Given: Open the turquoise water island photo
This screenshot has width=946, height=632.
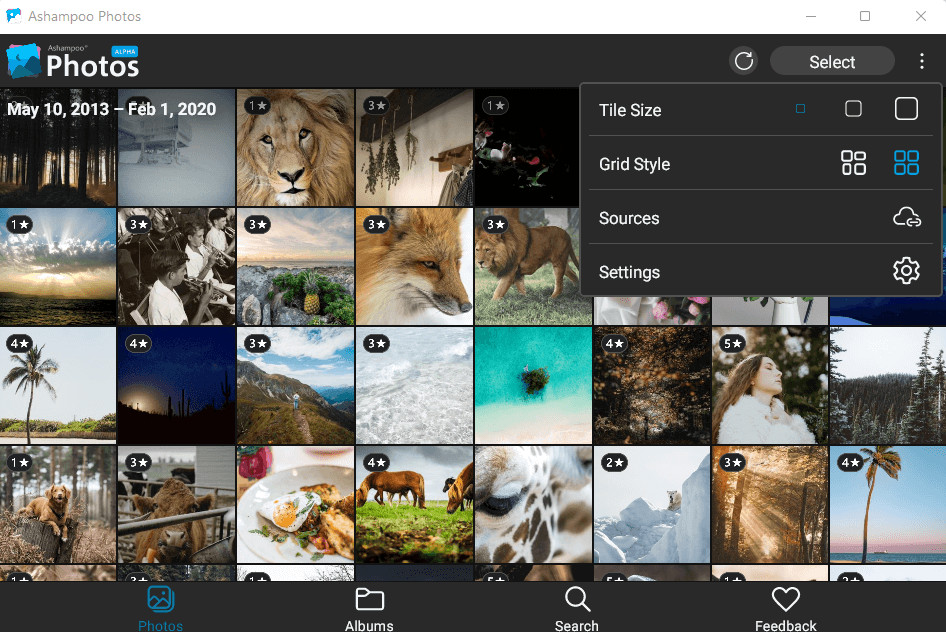Looking at the screenshot, I should pos(533,385).
